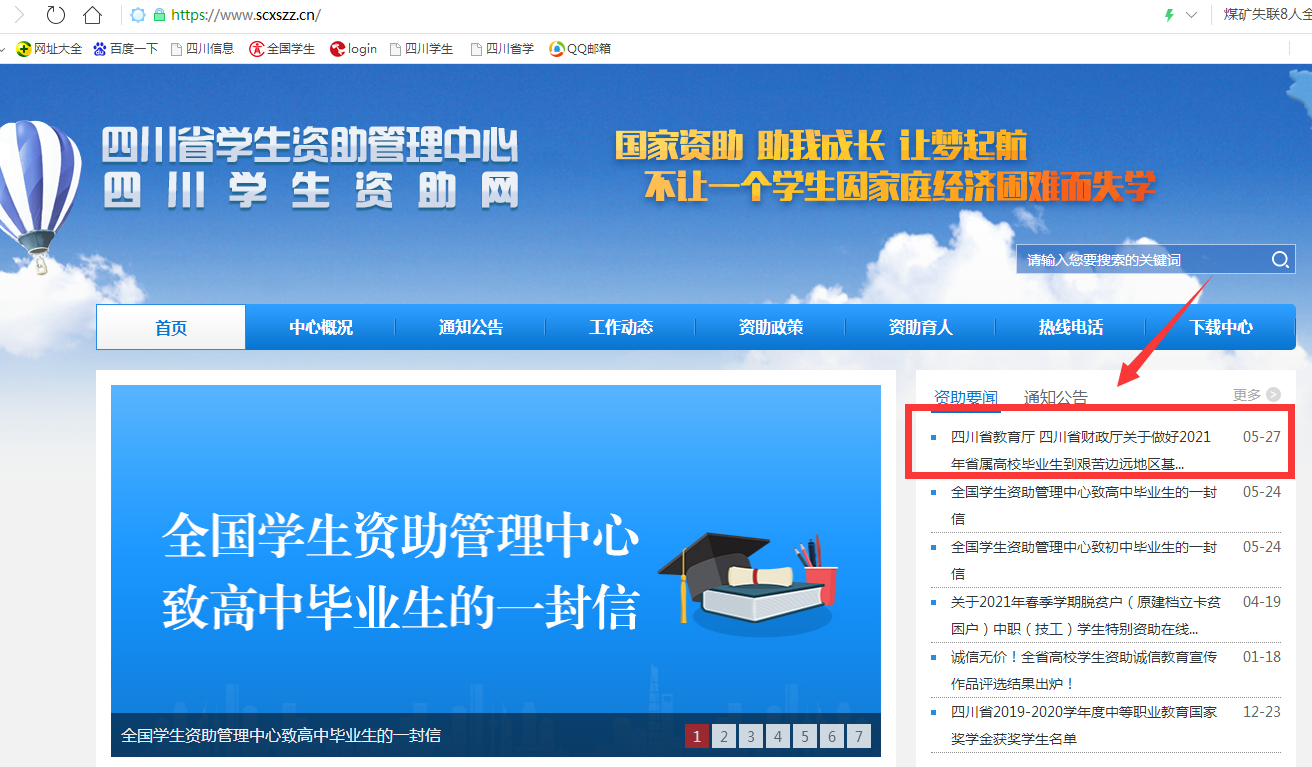Click the search magnifier icon

pos(1280,260)
